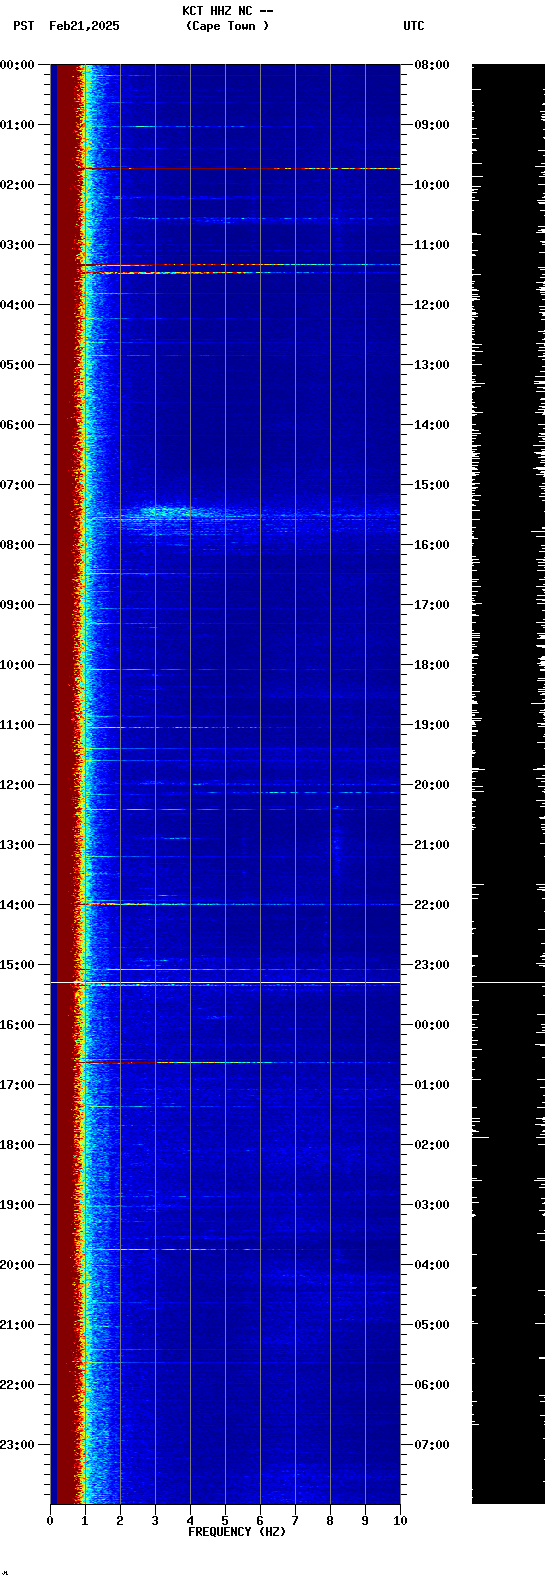Click the PST 02:00 time label
Image resolution: width=552 pixels, height=1584 pixels.
17,185
